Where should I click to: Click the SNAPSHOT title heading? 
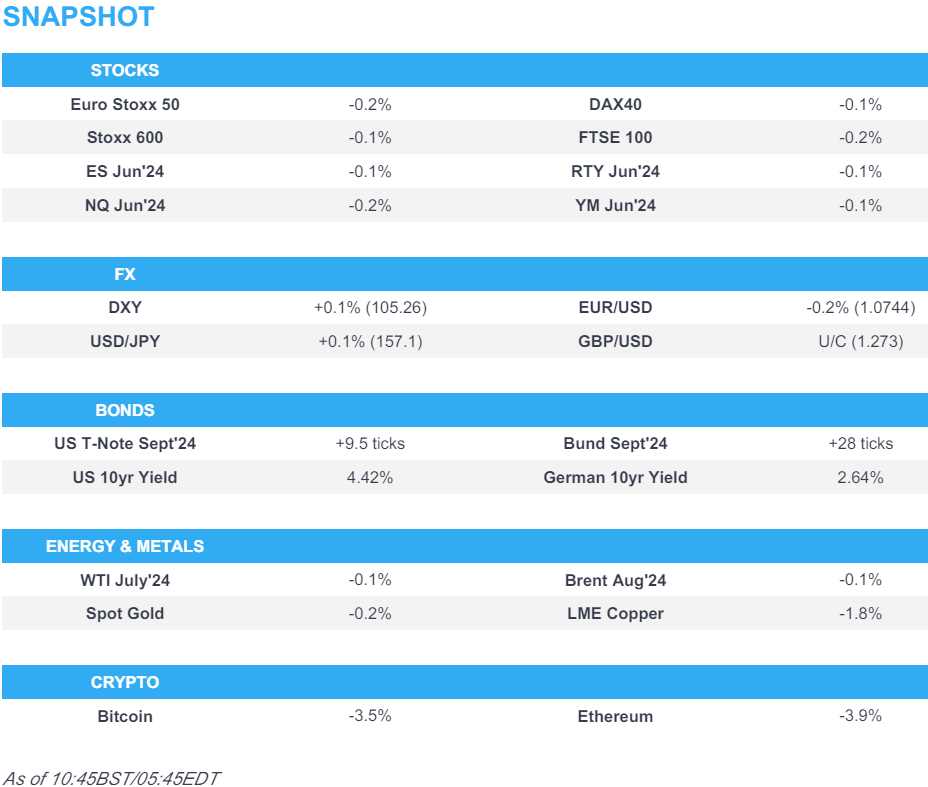(79, 17)
